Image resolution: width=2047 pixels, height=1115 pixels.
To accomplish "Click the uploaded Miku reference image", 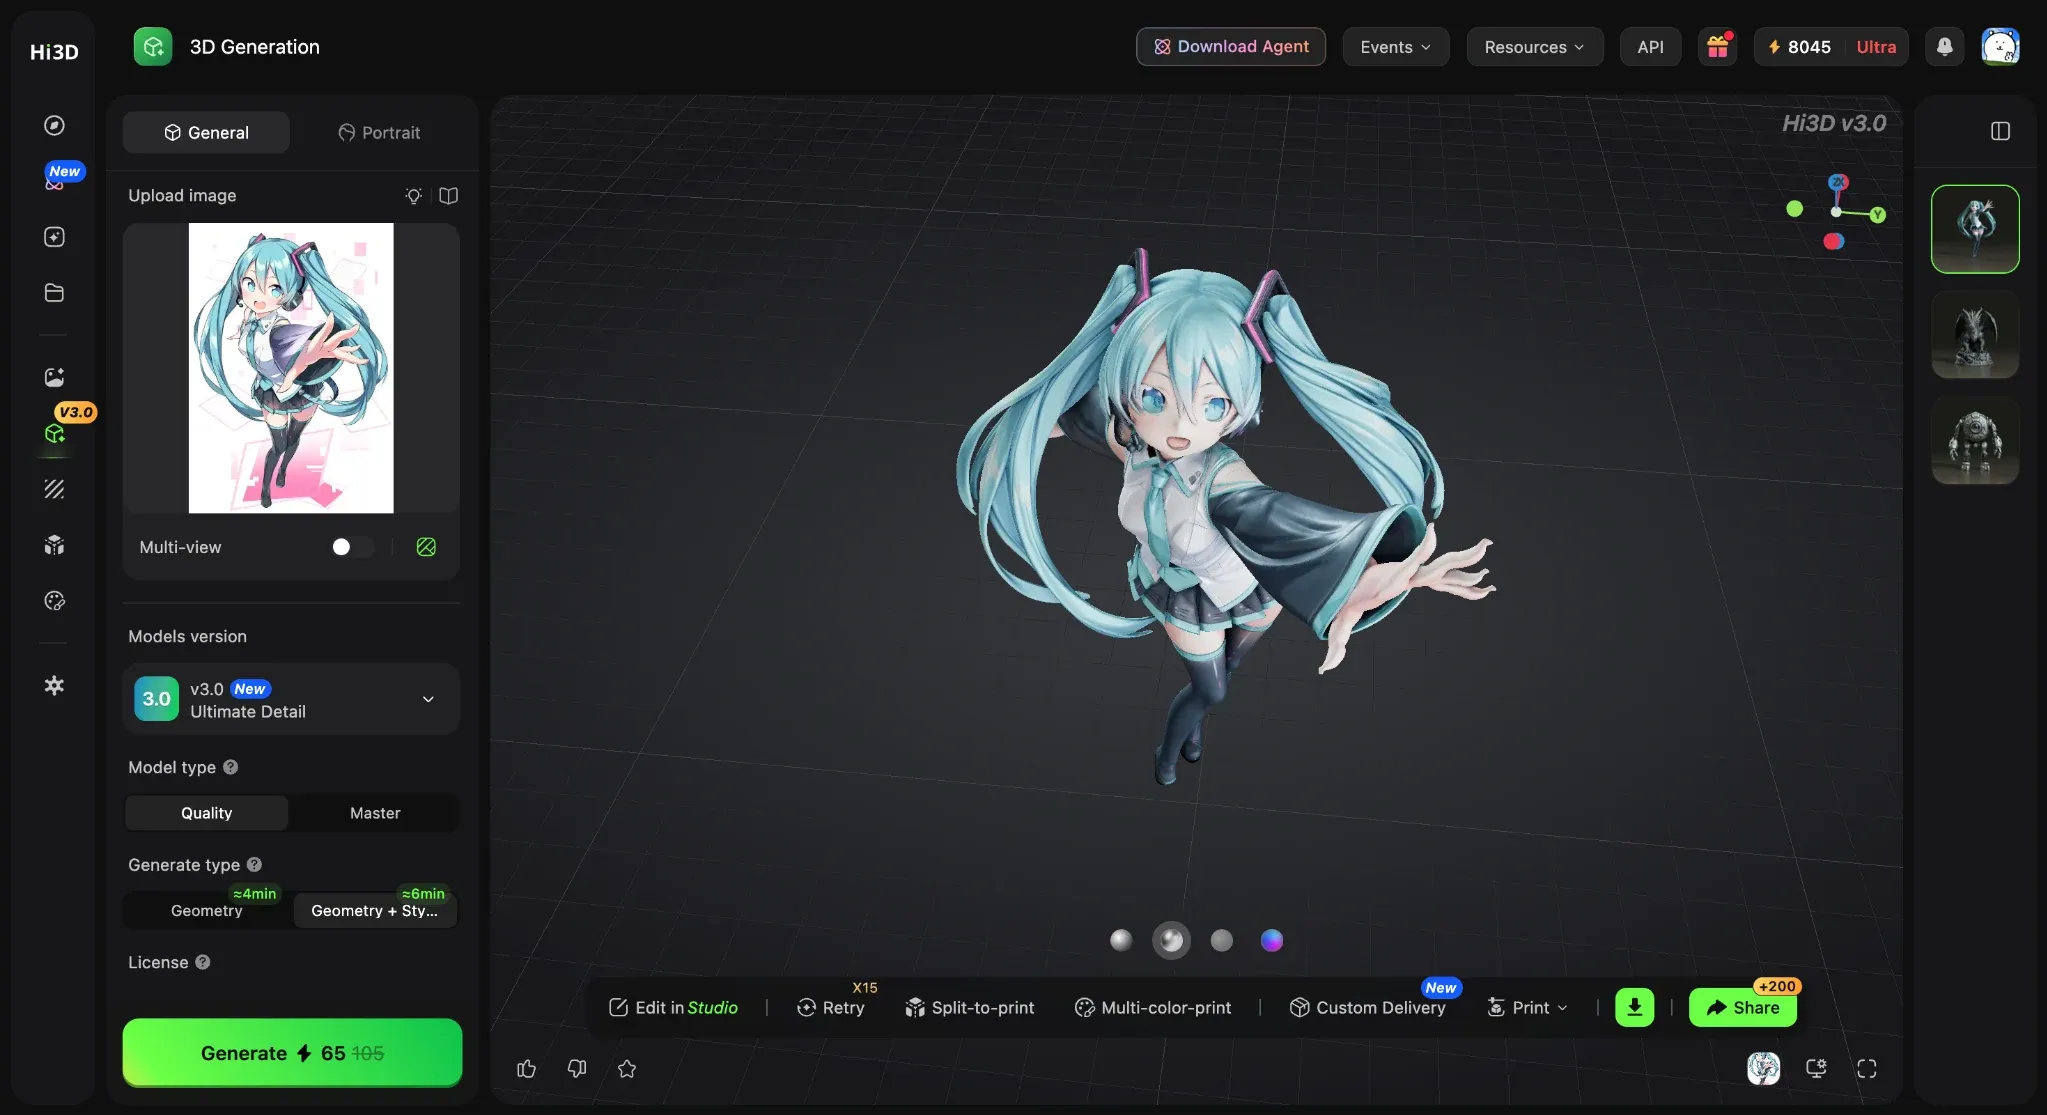I will coord(291,368).
